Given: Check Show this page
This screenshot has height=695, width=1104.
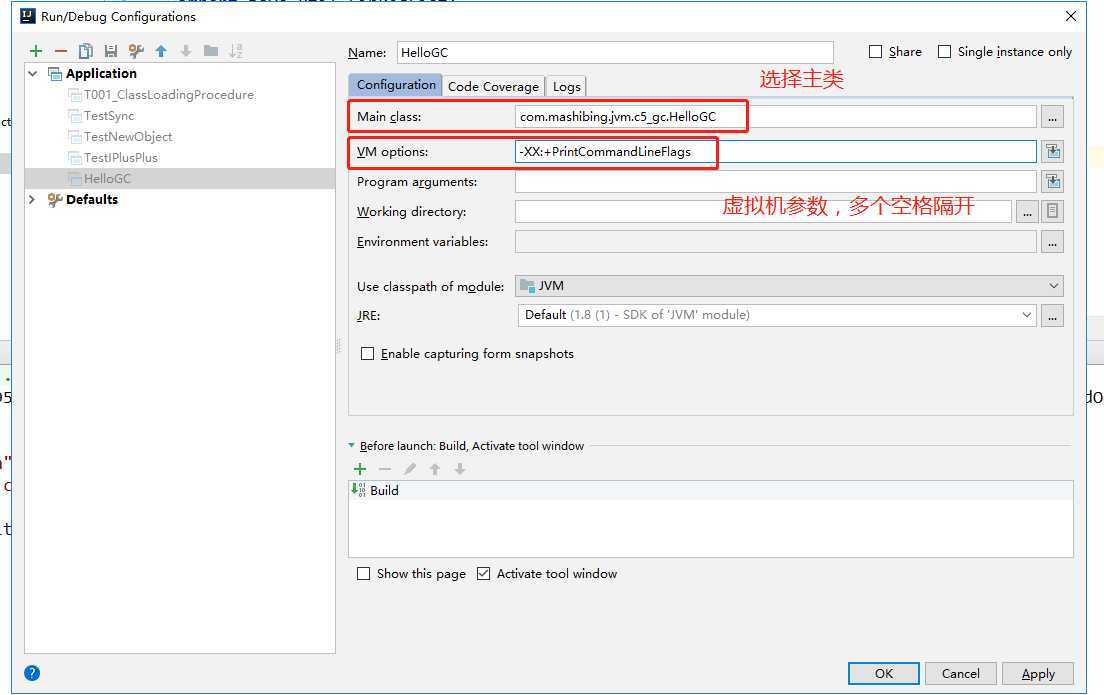Looking at the screenshot, I should (363, 574).
